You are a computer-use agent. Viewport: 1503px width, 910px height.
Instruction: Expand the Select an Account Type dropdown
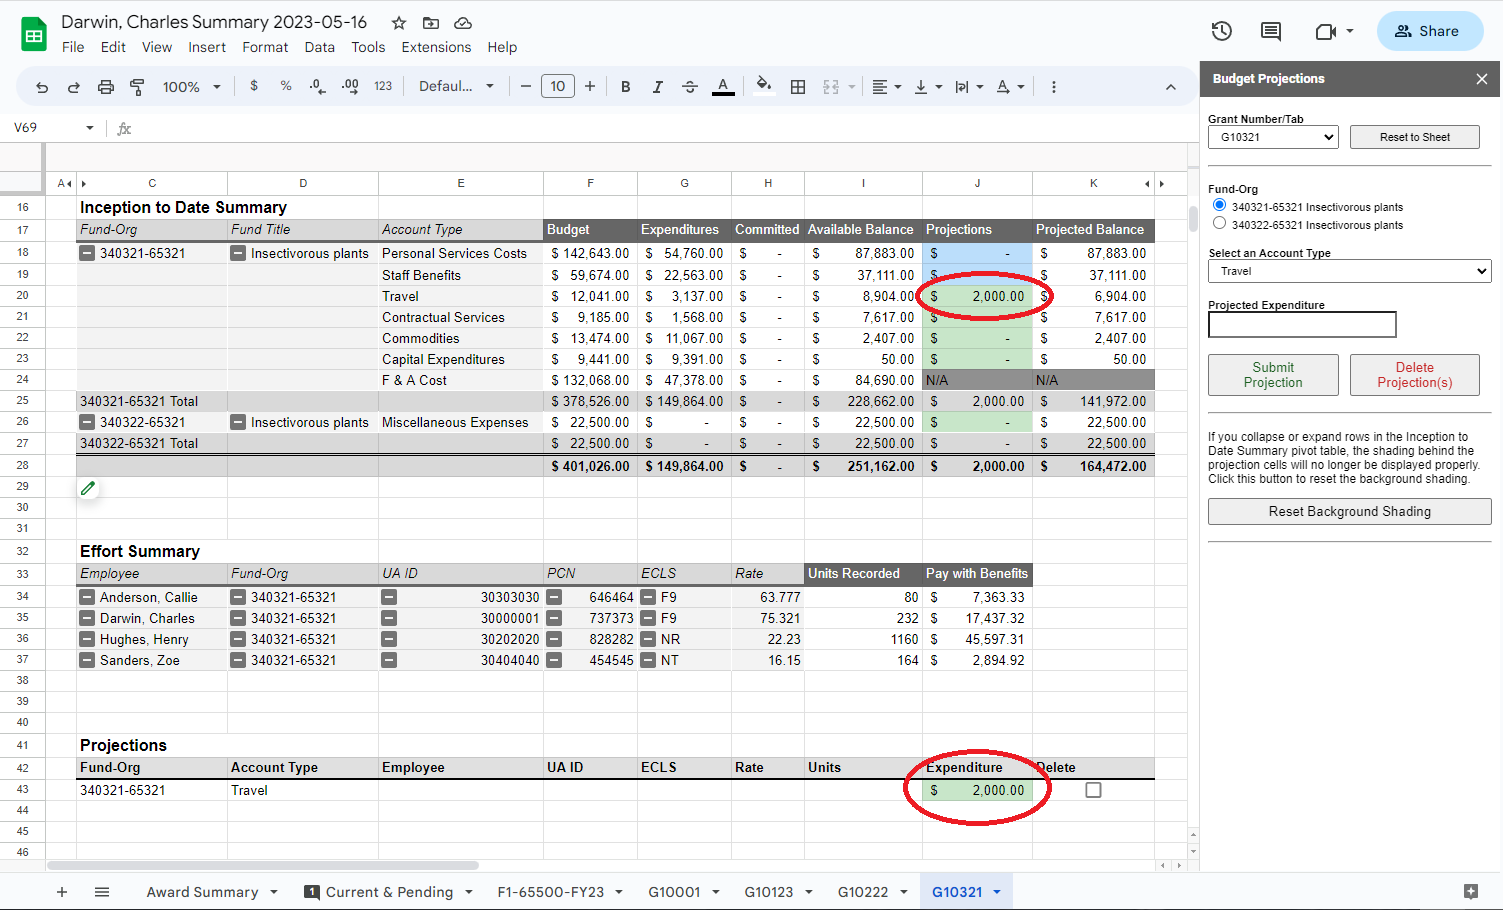click(1349, 271)
